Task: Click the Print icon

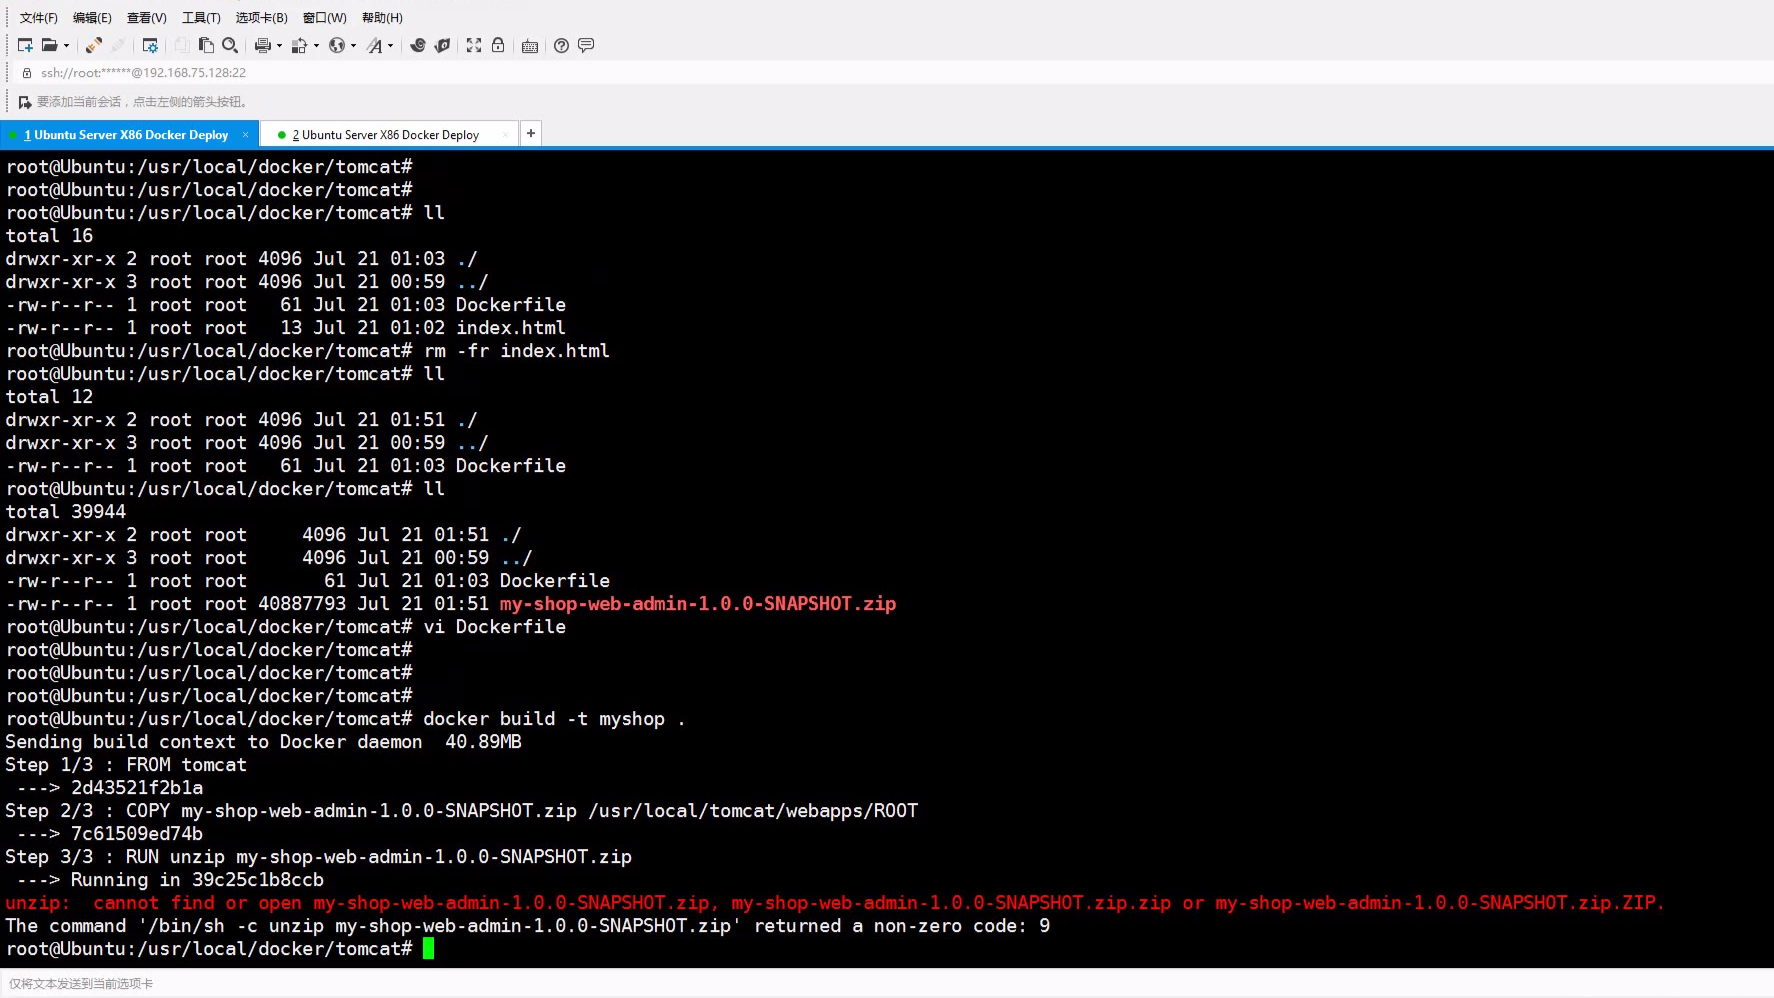Action: (263, 45)
